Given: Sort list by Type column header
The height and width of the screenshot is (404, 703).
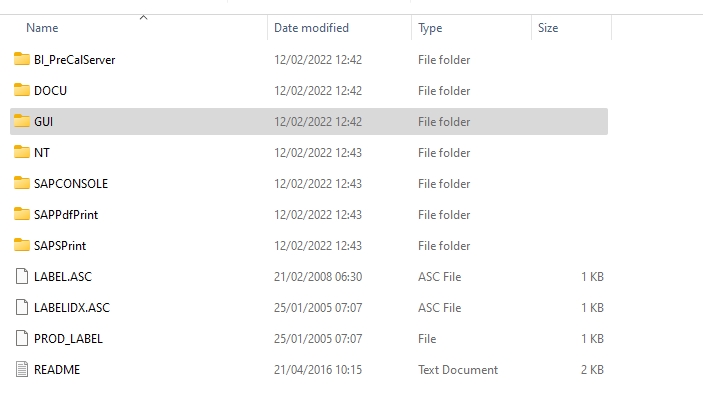Looking at the screenshot, I should point(430,28).
